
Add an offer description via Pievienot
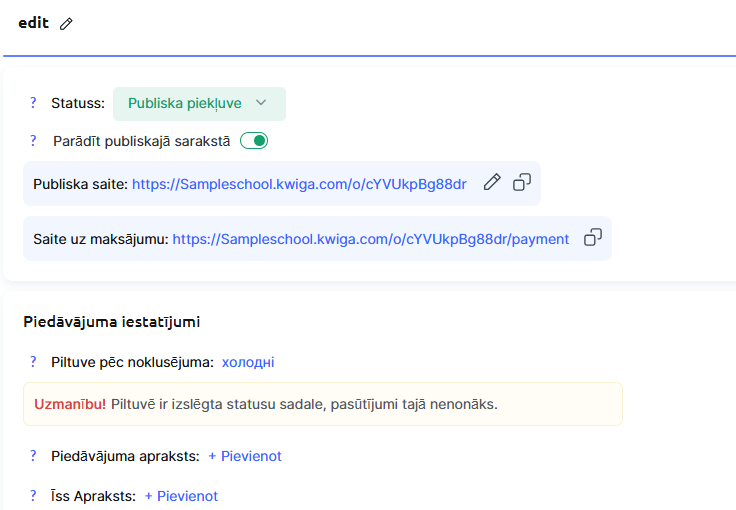(245, 456)
